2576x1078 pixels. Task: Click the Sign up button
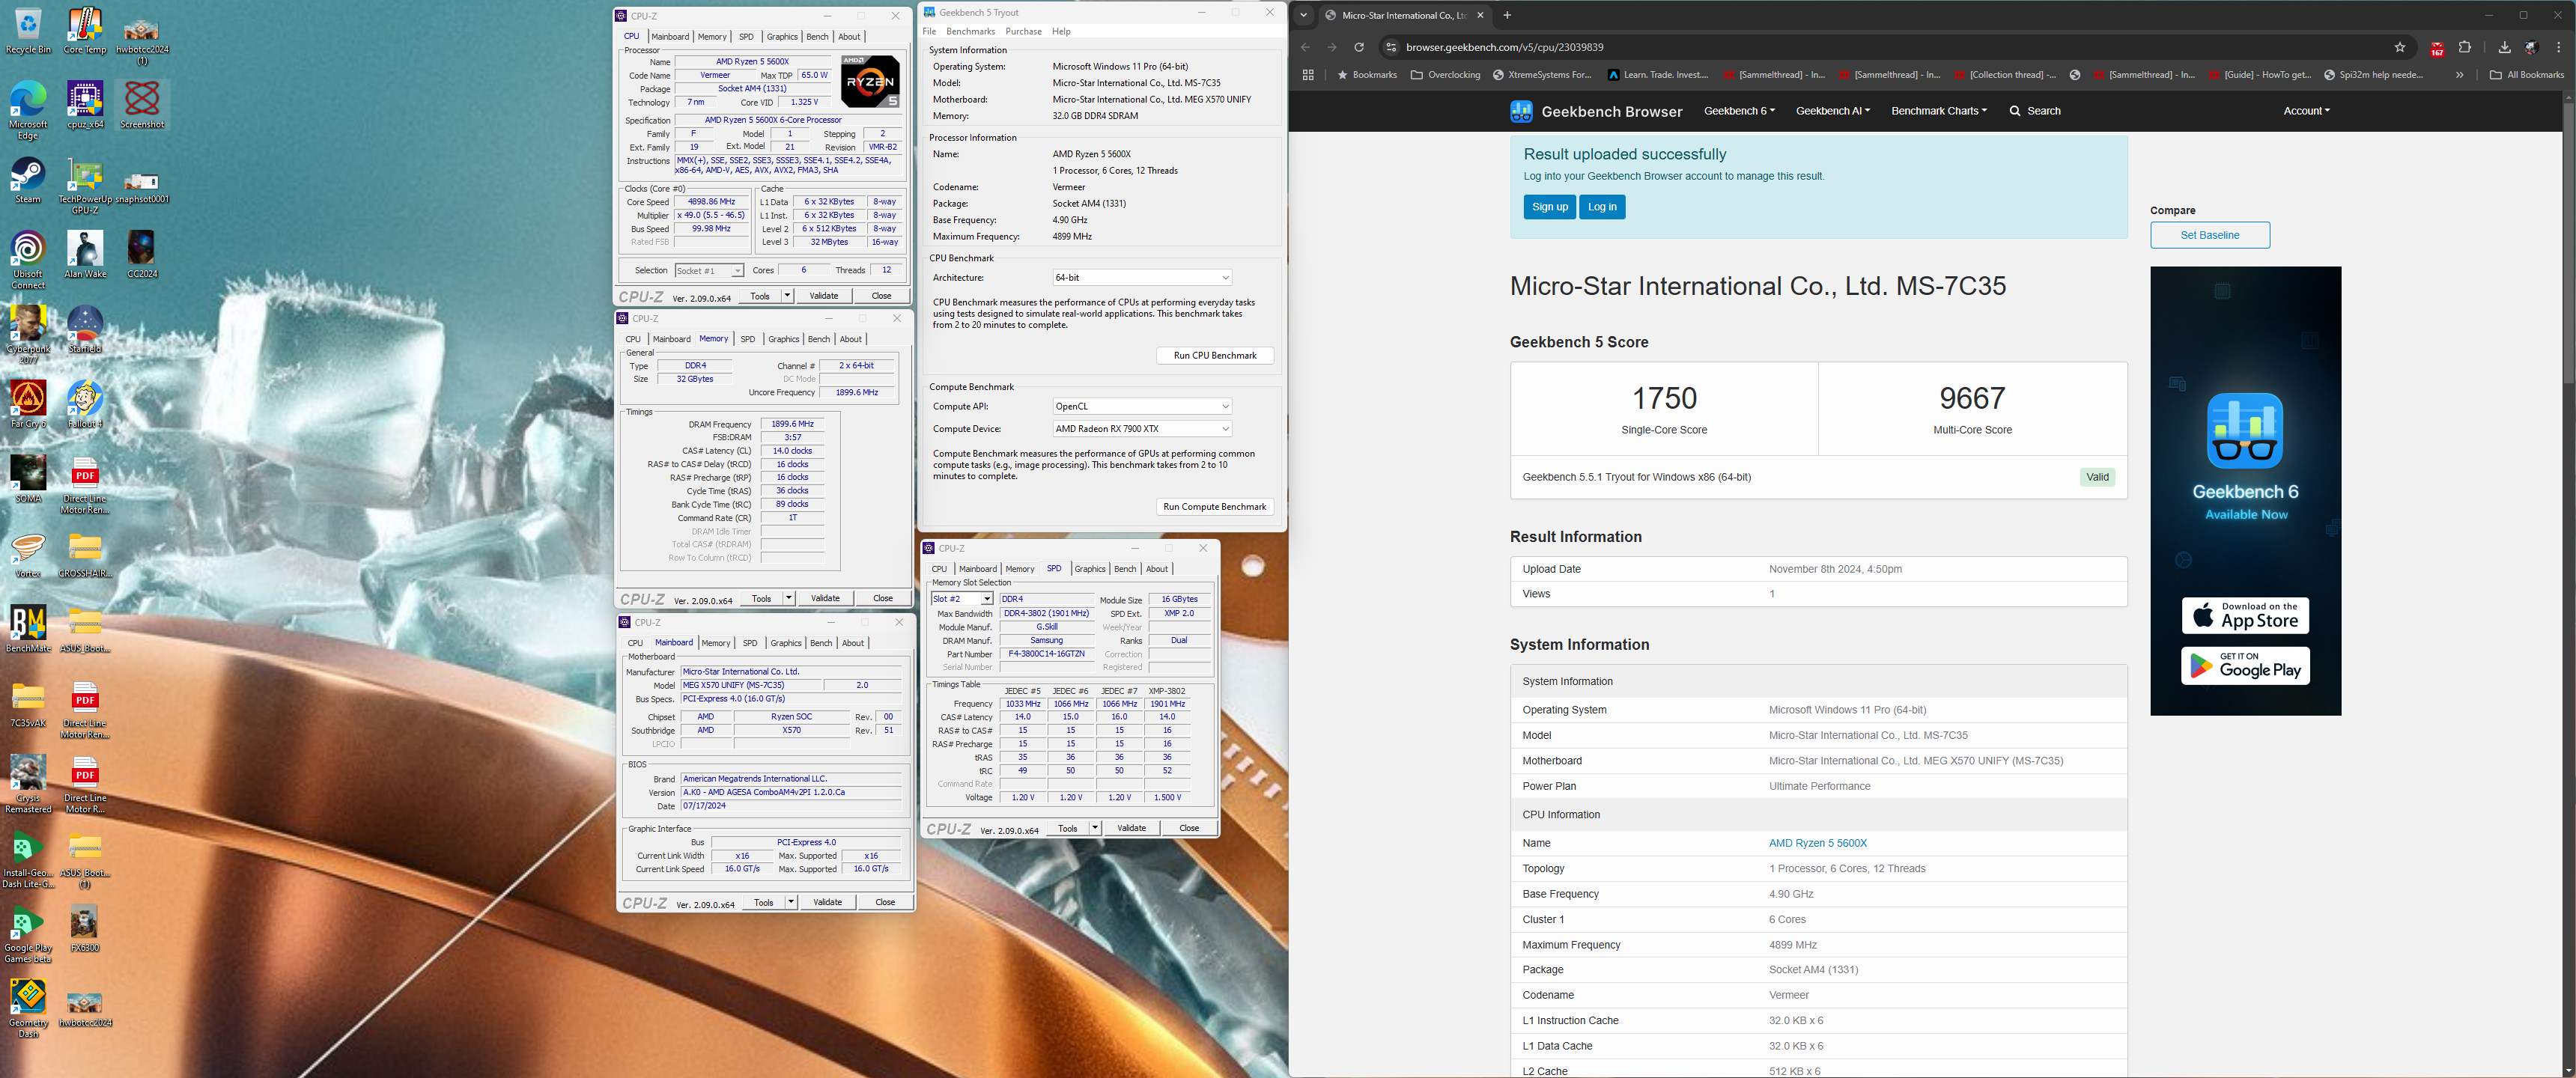1550,207
